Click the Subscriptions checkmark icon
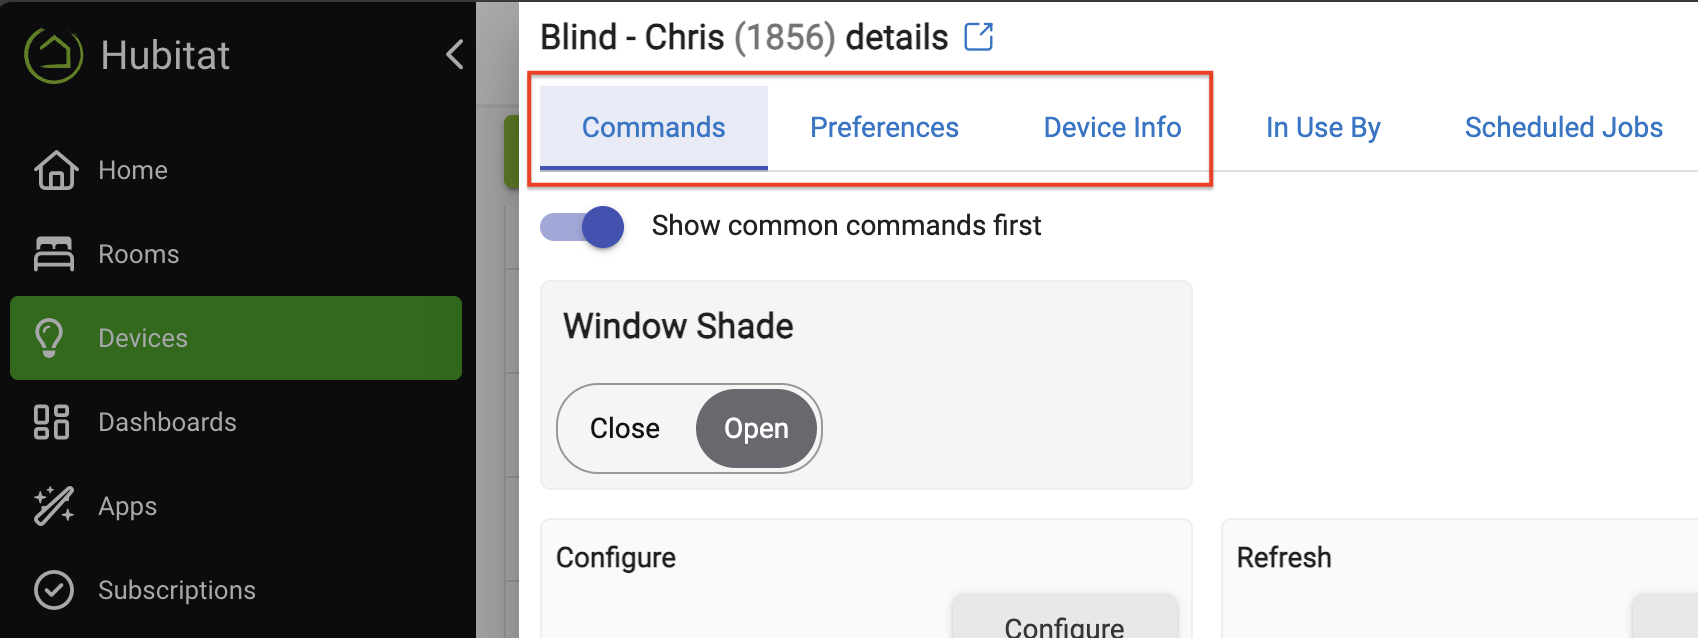This screenshot has height=638, width=1698. click(54, 590)
